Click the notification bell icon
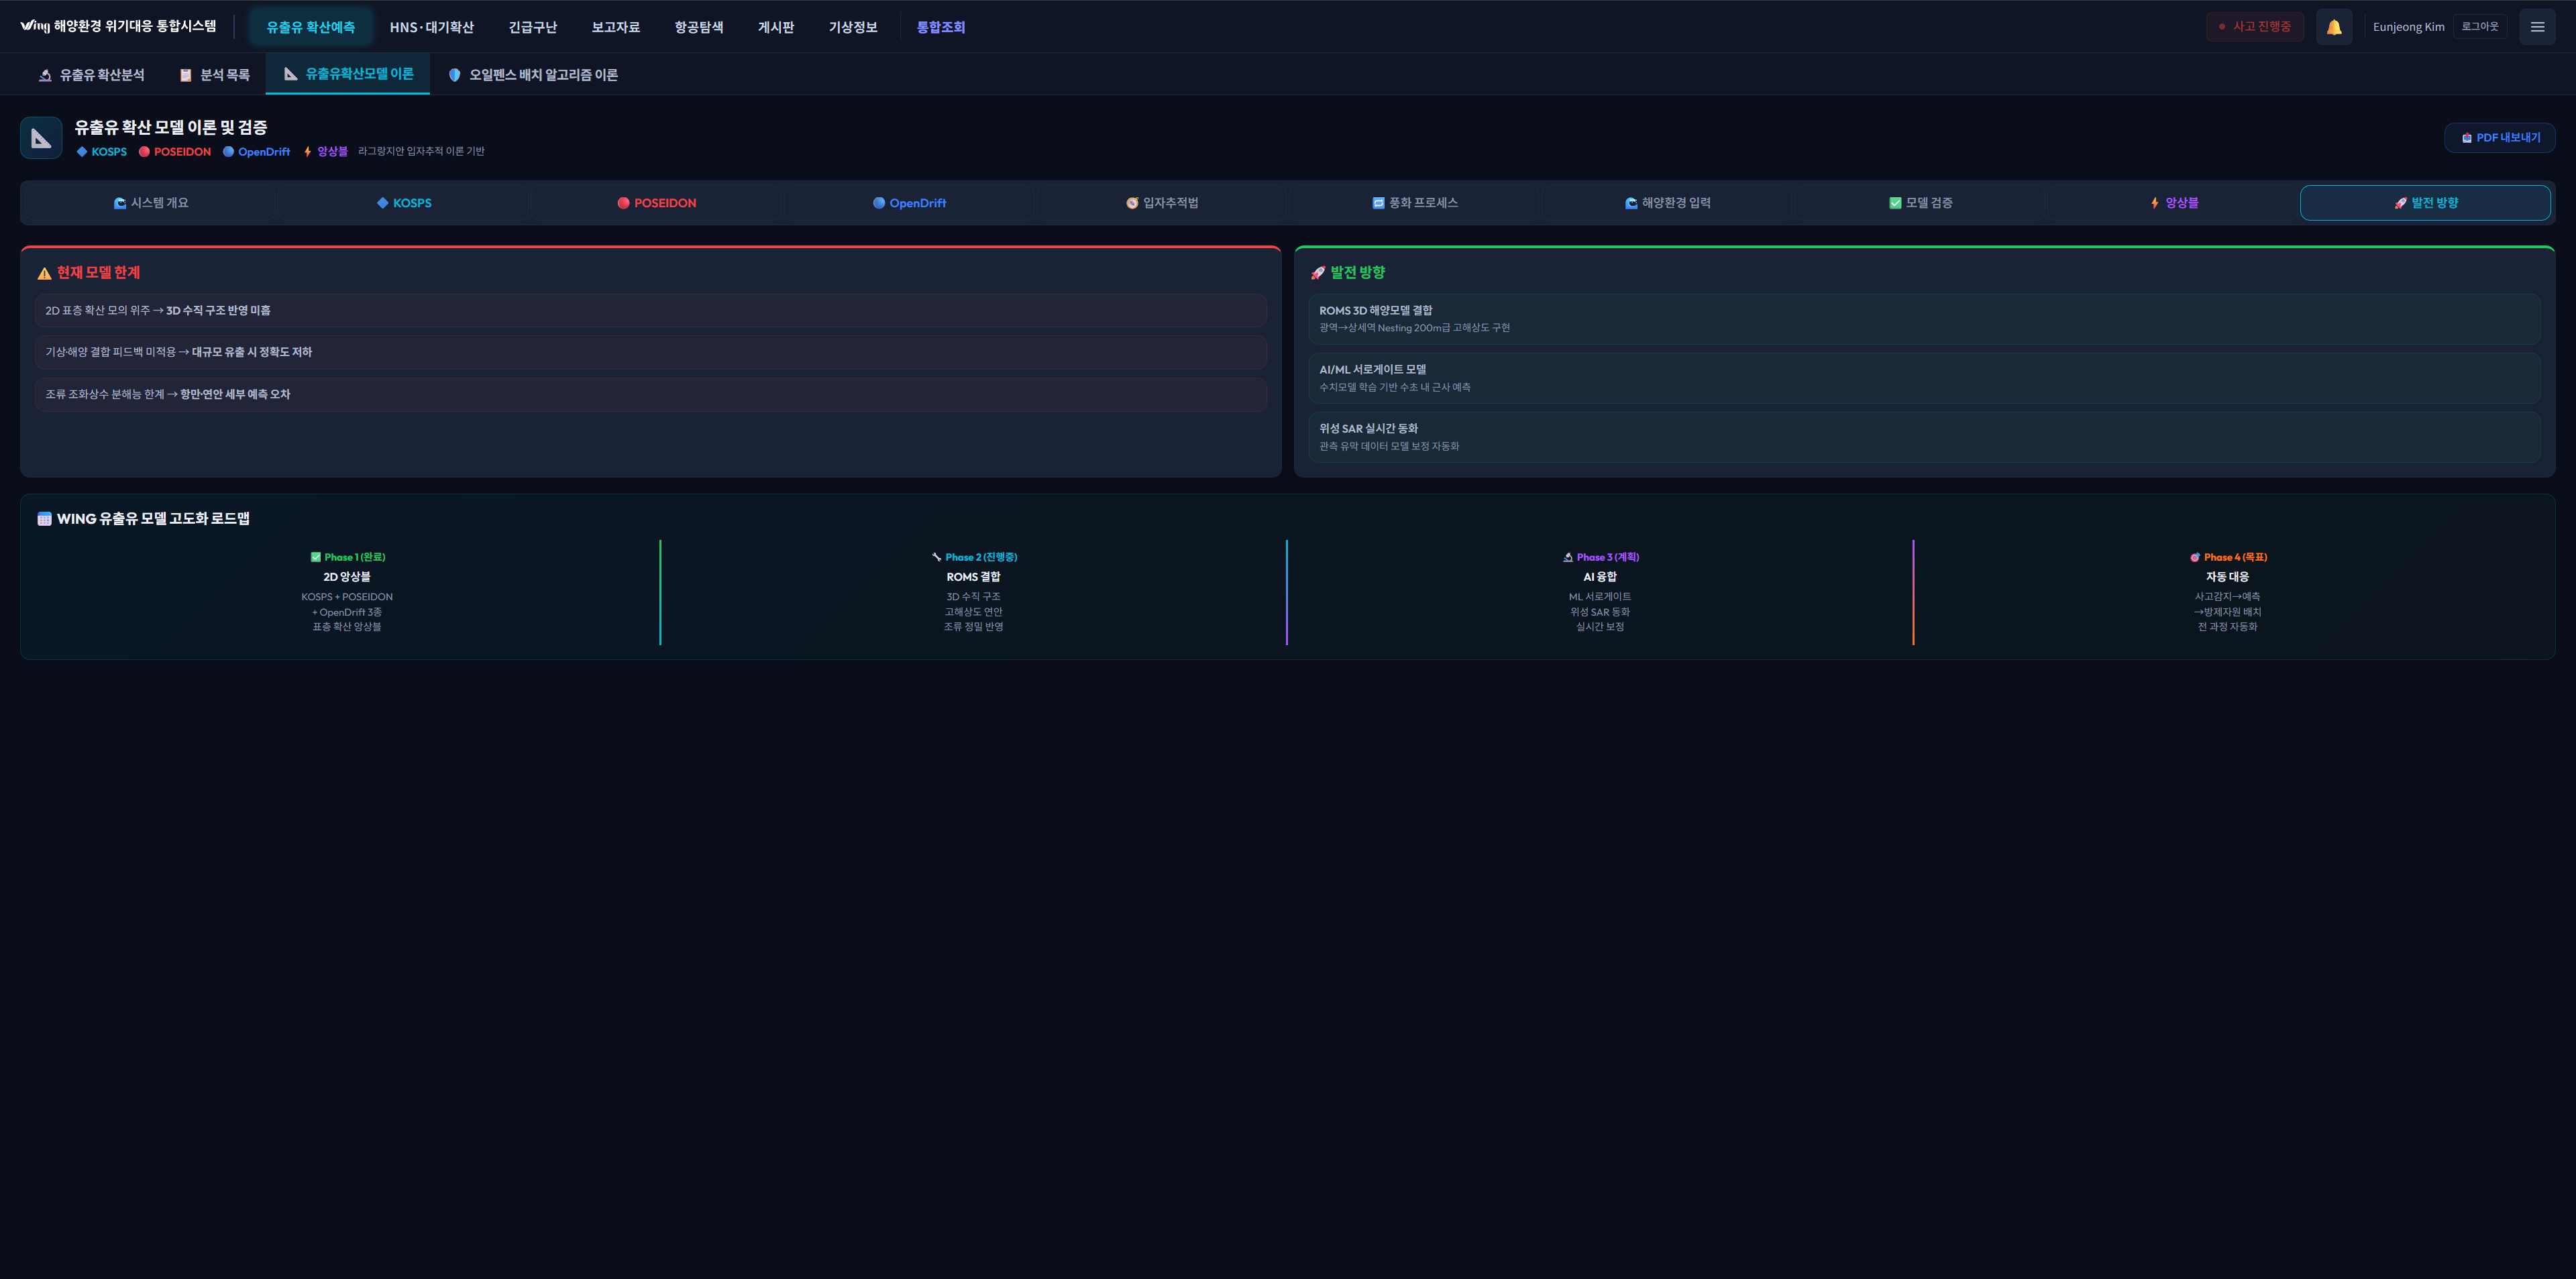This screenshot has width=2576, height=1279. pos(2333,27)
